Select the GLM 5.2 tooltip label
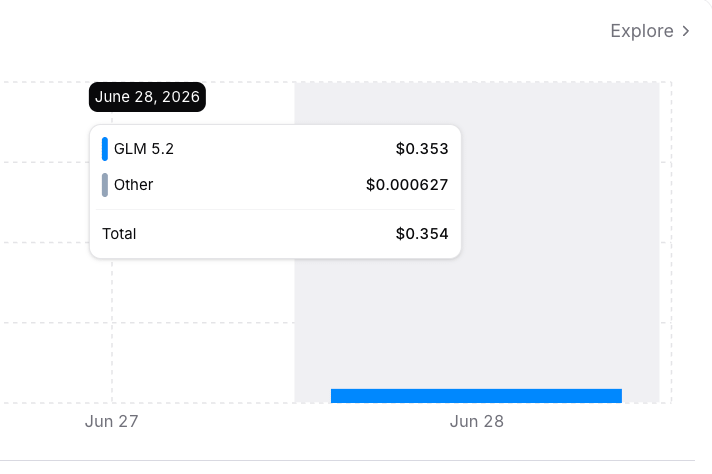712x474 pixels. [x=144, y=149]
